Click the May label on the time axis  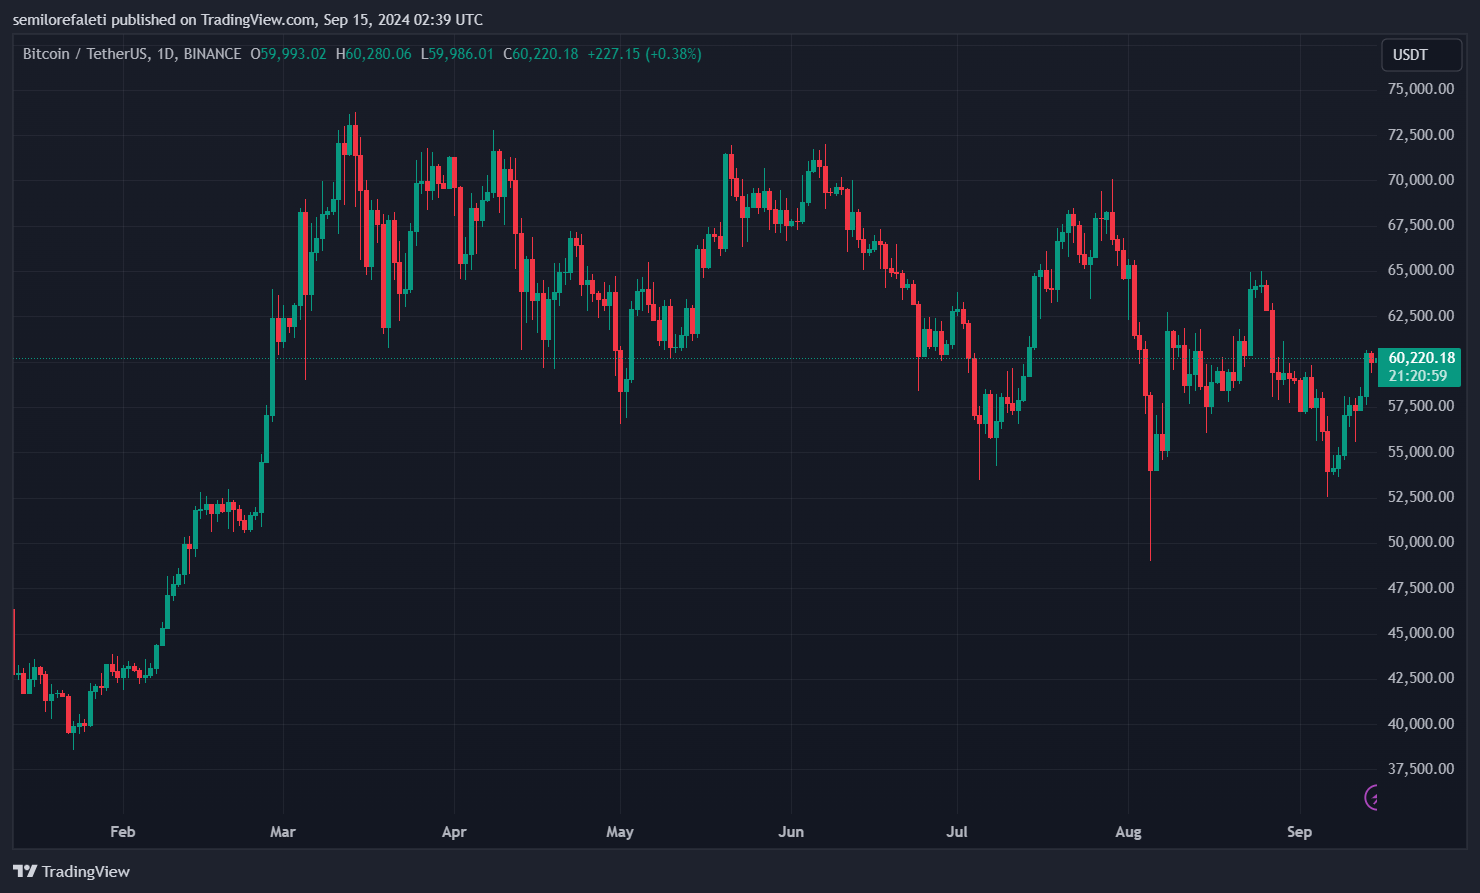[x=620, y=832]
